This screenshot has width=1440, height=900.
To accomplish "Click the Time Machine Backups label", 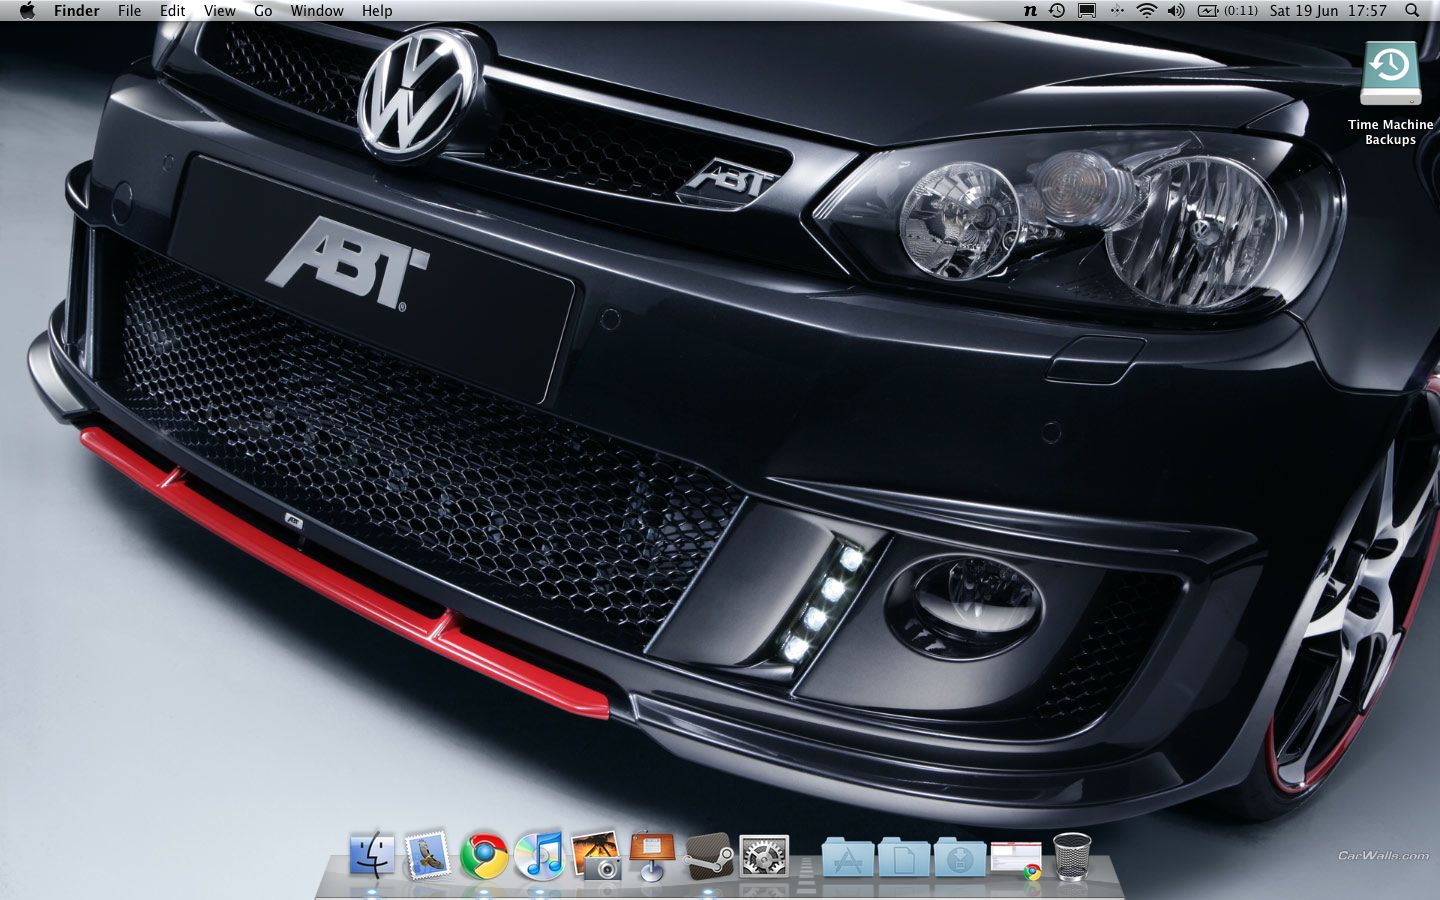I will (x=1391, y=132).
